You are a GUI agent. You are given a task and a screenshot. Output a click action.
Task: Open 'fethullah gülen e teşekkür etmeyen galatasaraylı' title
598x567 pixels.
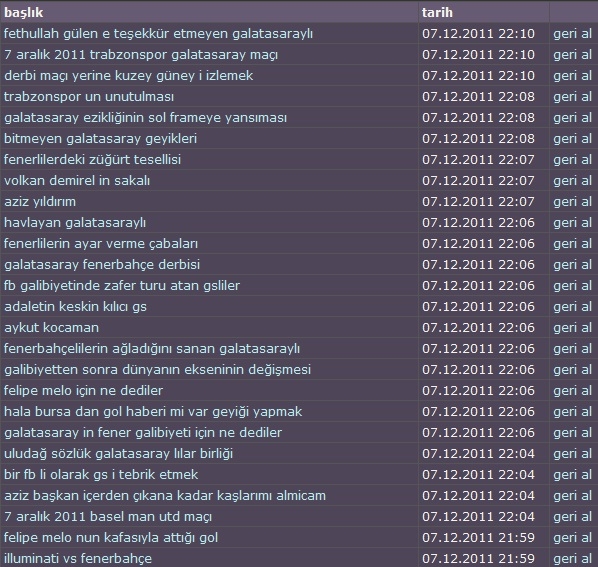click(x=158, y=34)
